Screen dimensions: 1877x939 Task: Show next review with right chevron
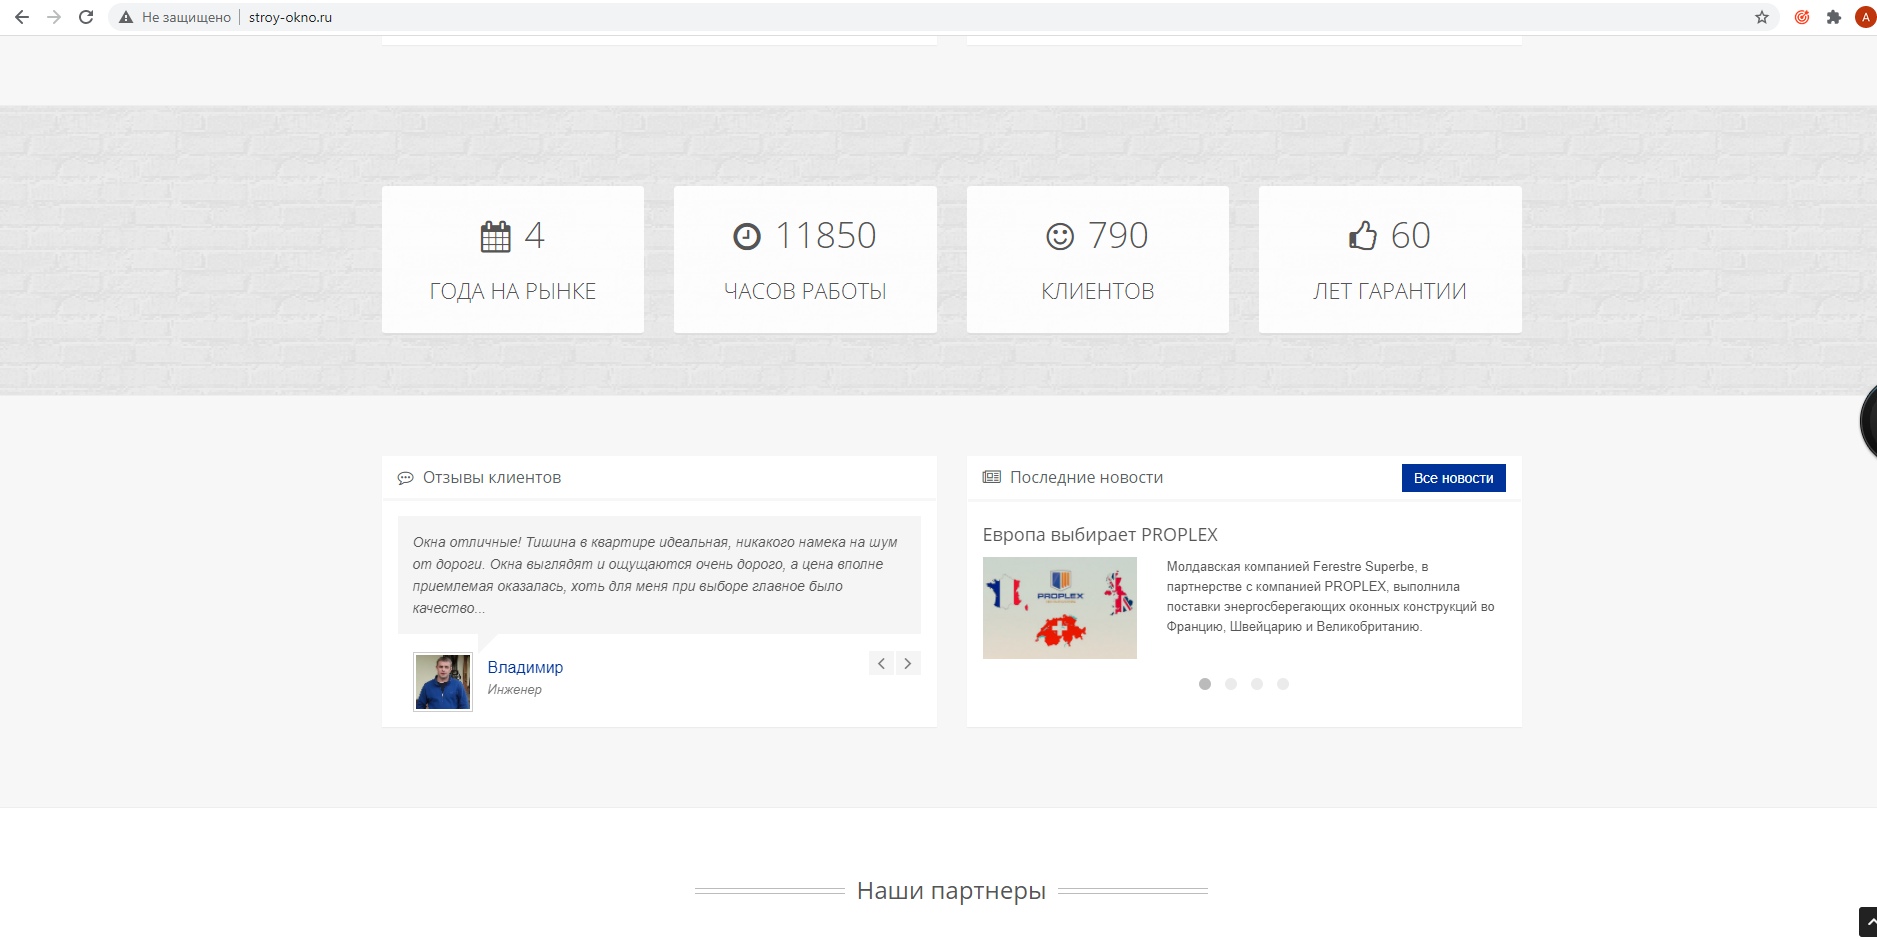coord(908,663)
